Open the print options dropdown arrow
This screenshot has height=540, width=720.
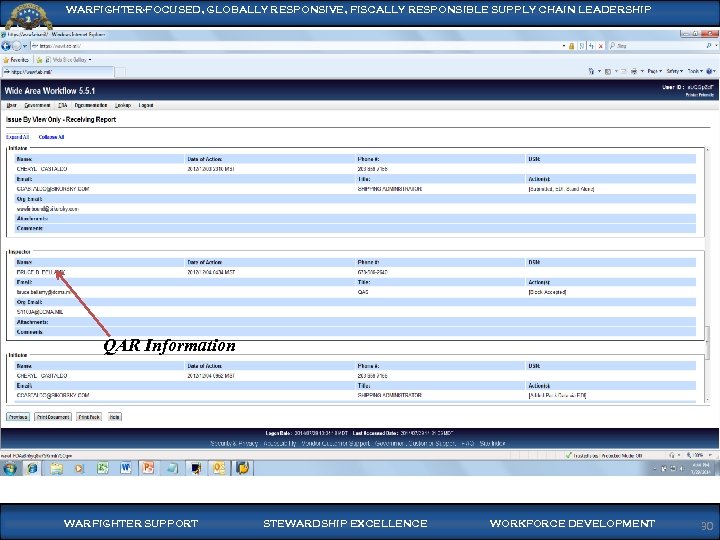(642, 71)
